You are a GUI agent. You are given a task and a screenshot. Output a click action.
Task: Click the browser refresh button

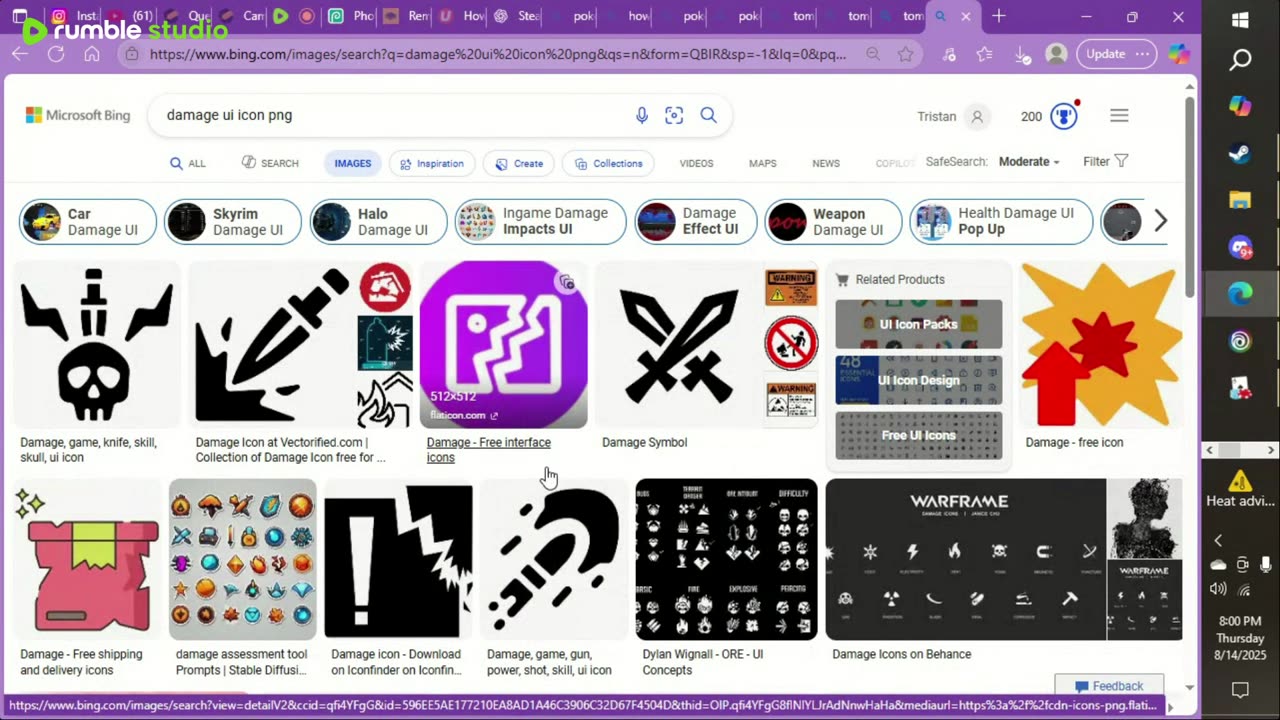click(x=56, y=54)
